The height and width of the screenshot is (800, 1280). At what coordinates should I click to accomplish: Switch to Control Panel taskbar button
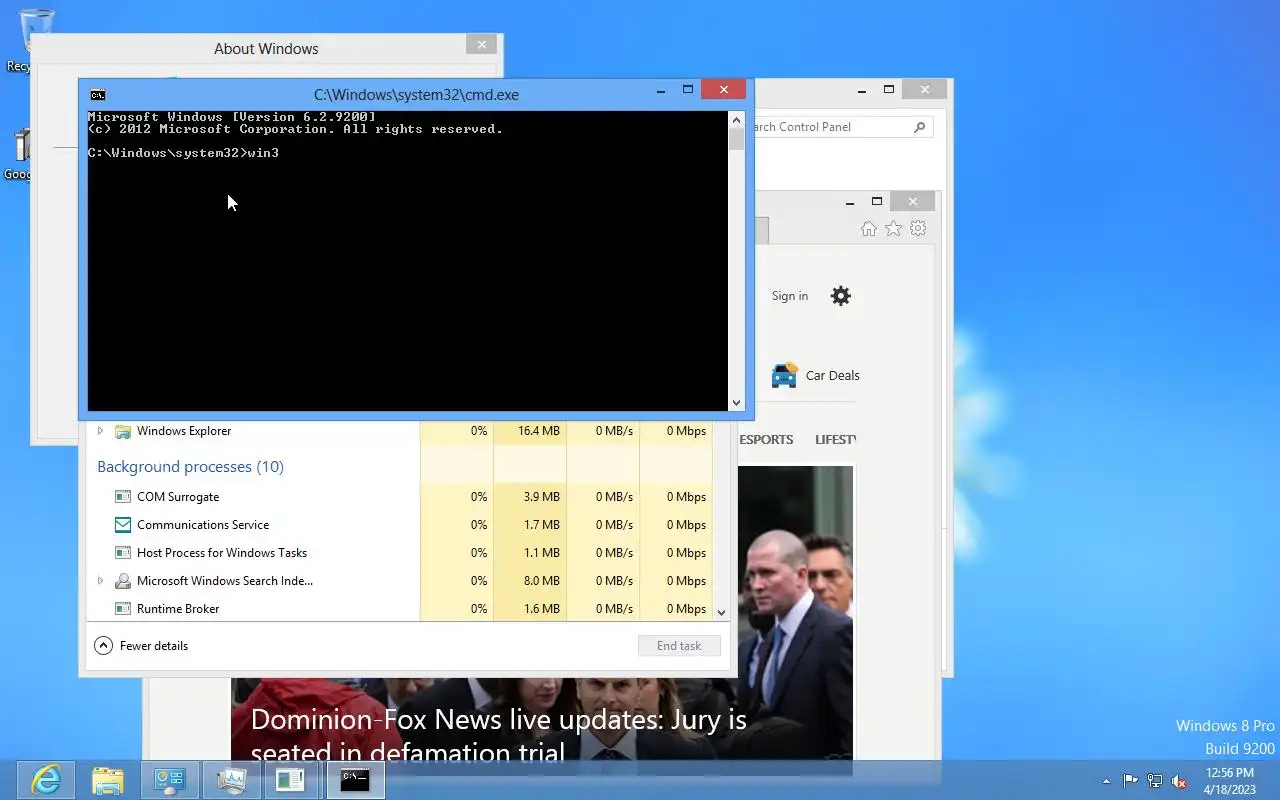(169, 779)
